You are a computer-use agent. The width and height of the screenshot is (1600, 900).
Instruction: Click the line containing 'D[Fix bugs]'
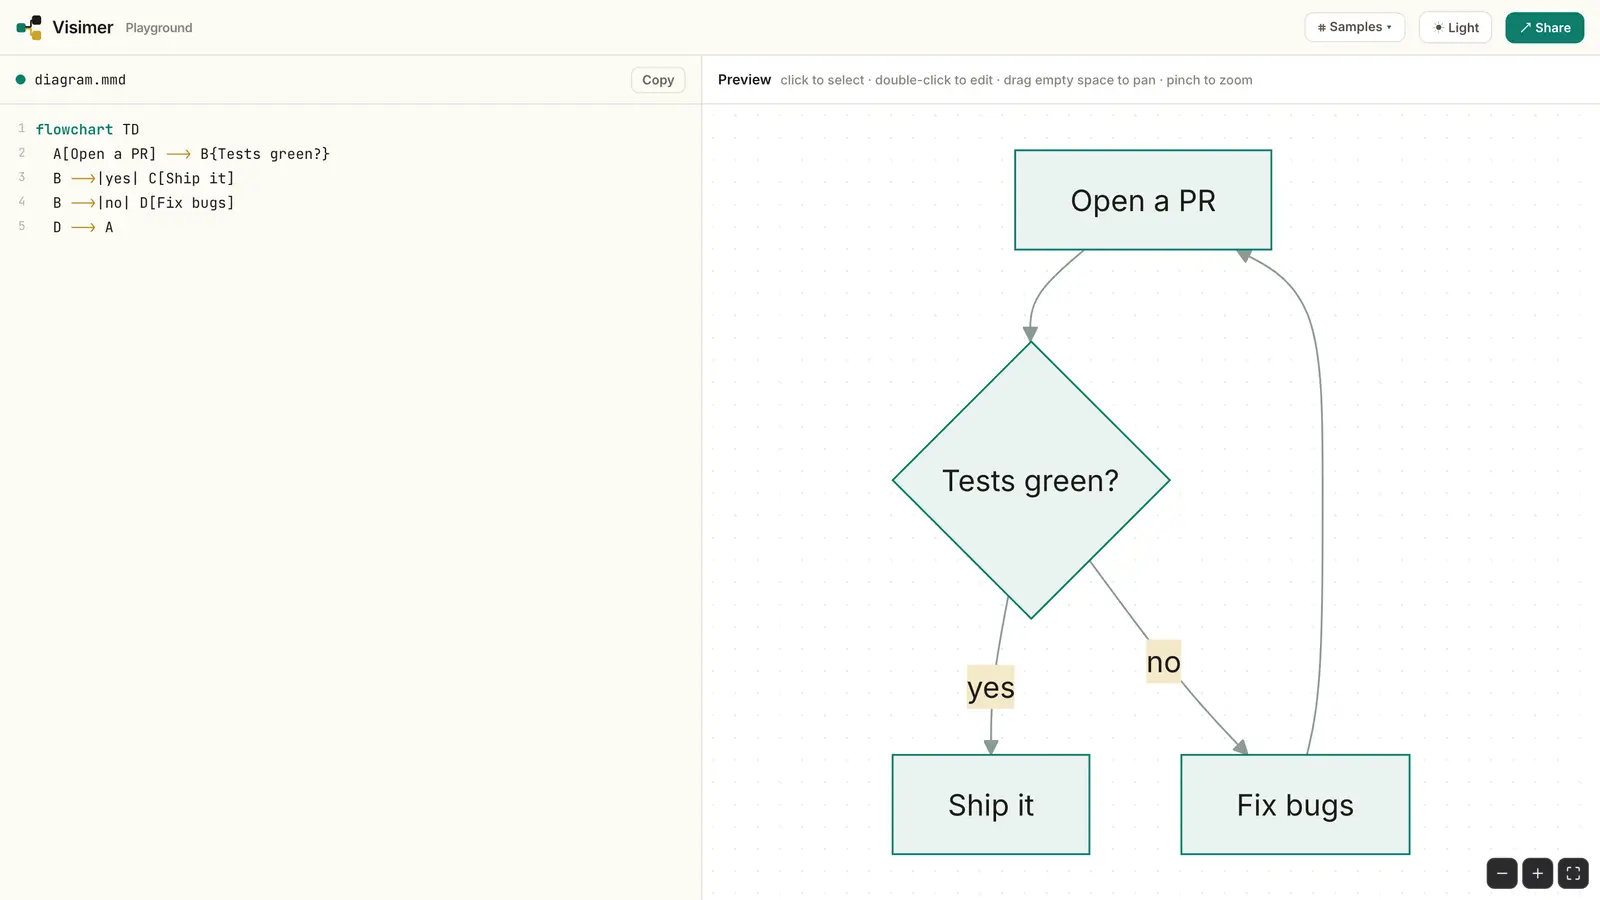pos(143,203)
